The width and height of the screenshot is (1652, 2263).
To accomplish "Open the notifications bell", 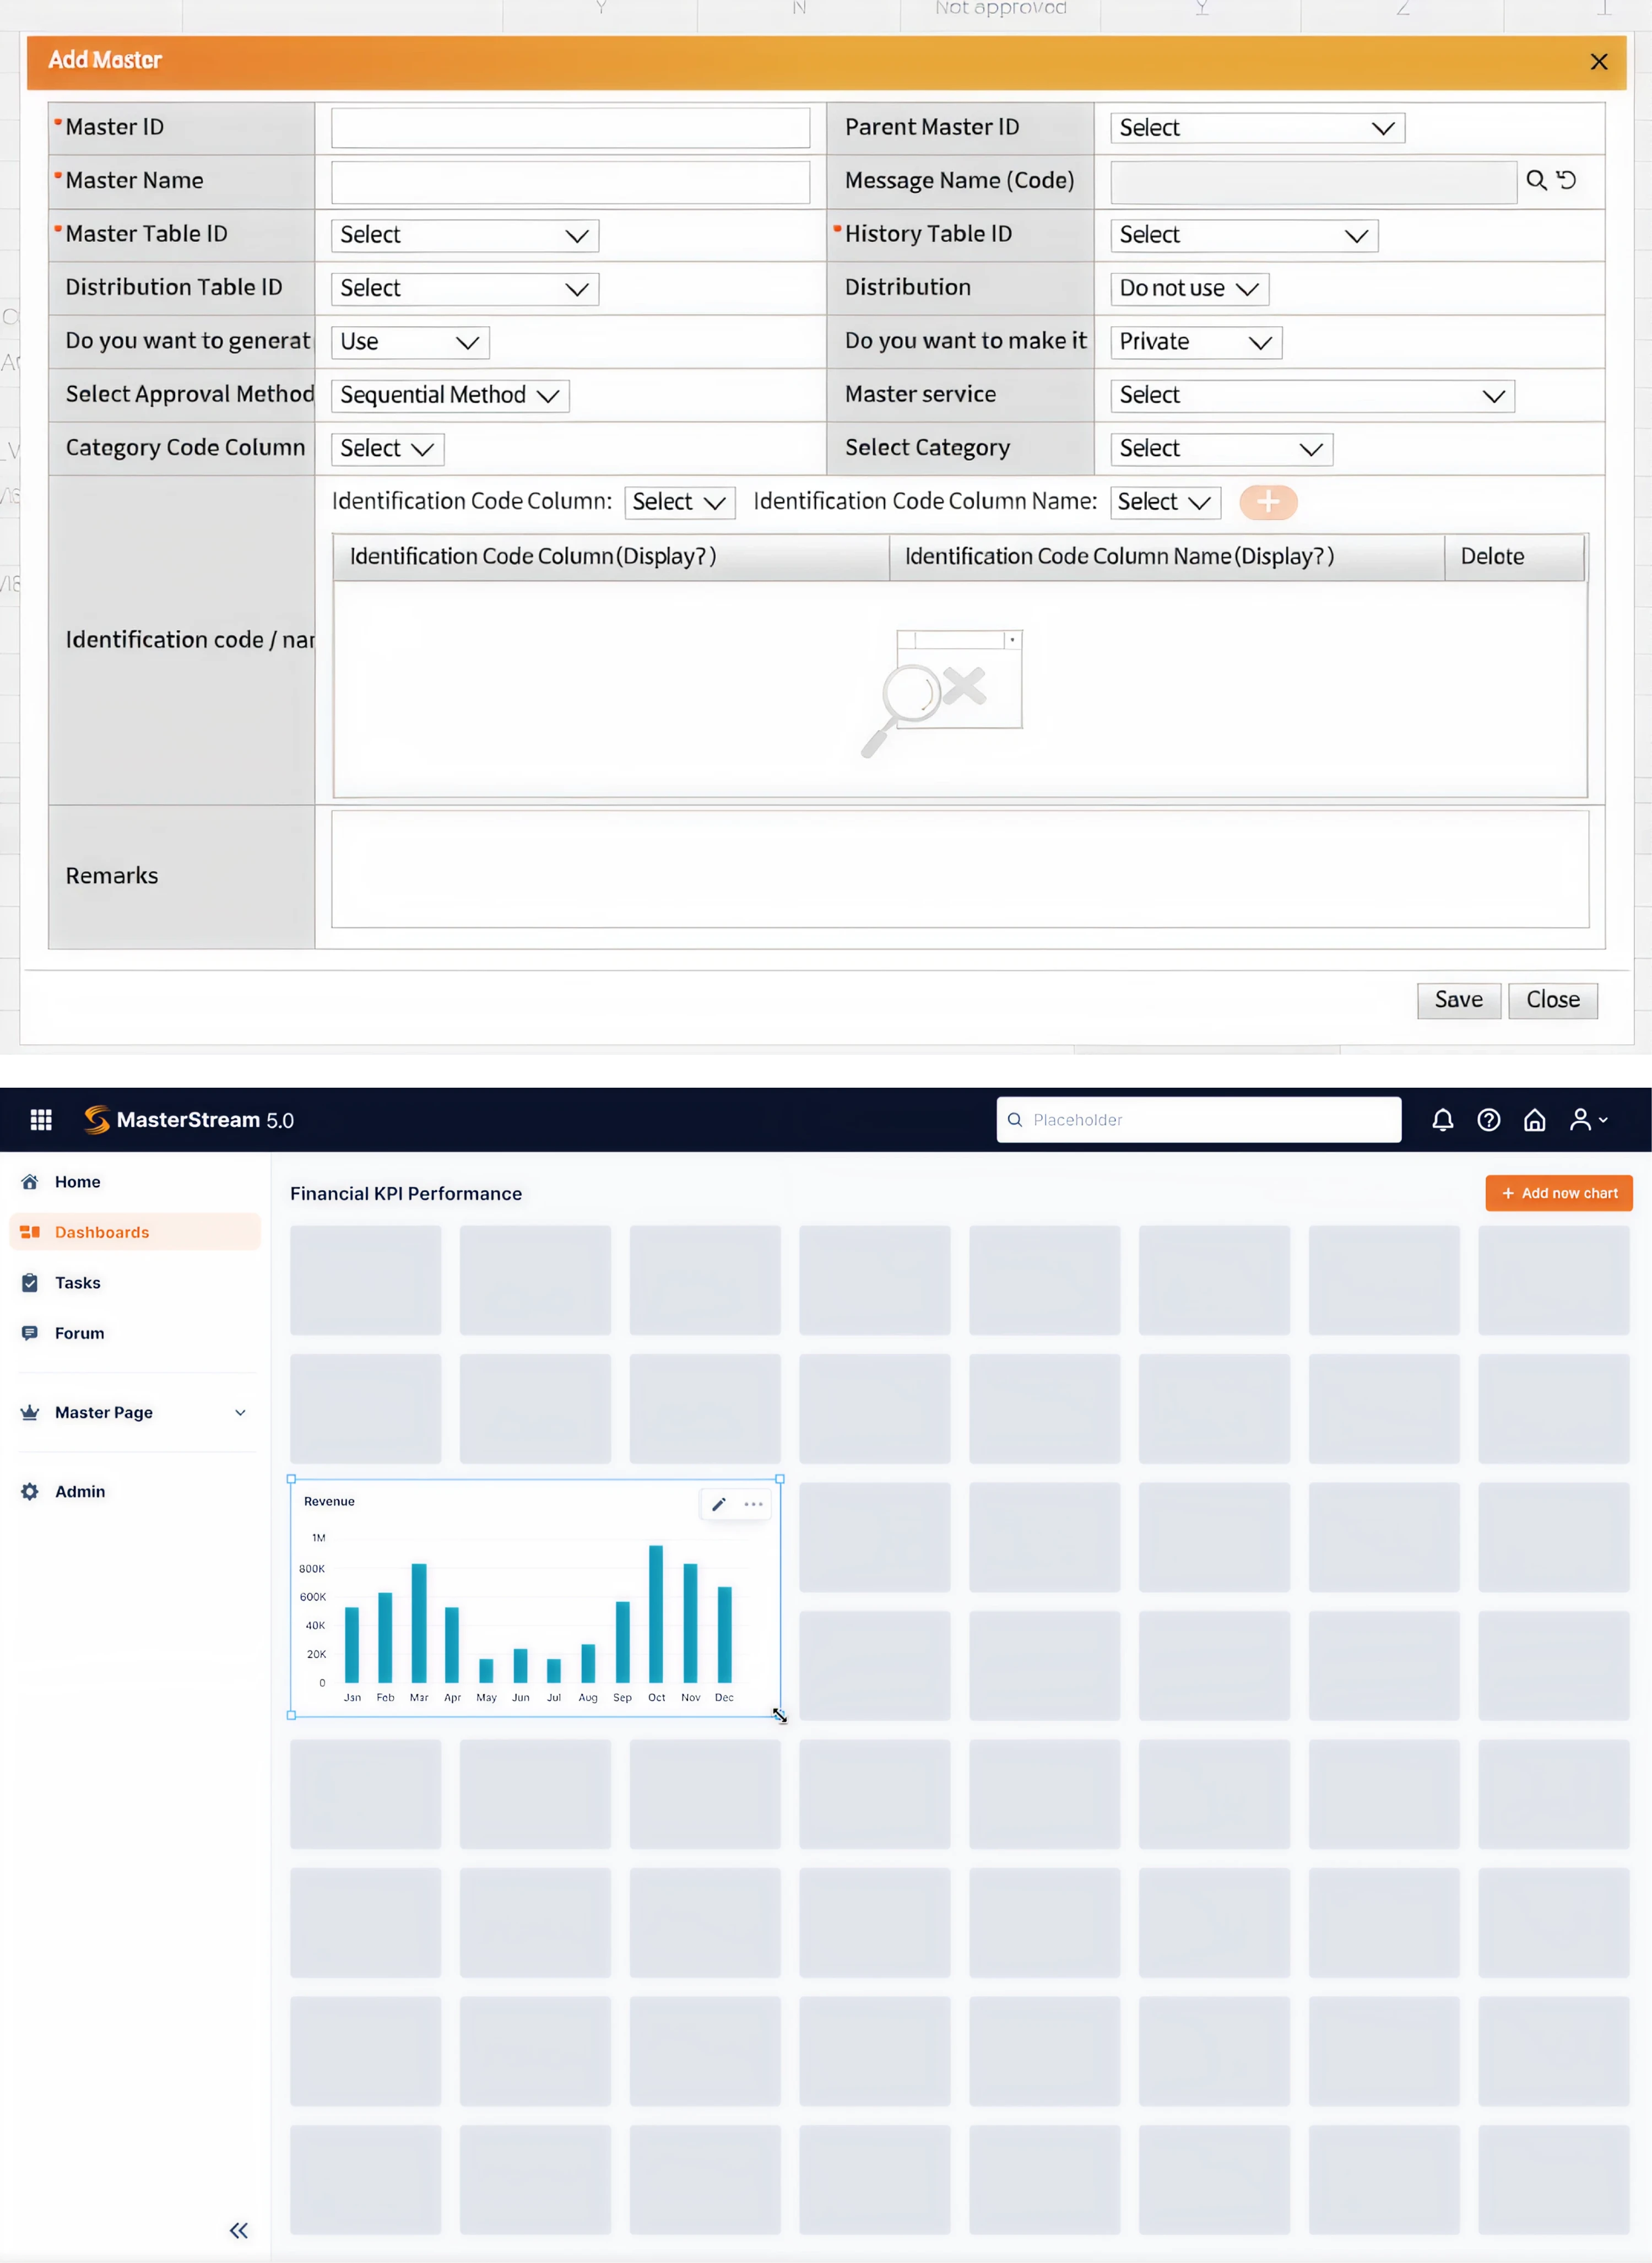I will pyautogui.click(x=1443, y=1120).
